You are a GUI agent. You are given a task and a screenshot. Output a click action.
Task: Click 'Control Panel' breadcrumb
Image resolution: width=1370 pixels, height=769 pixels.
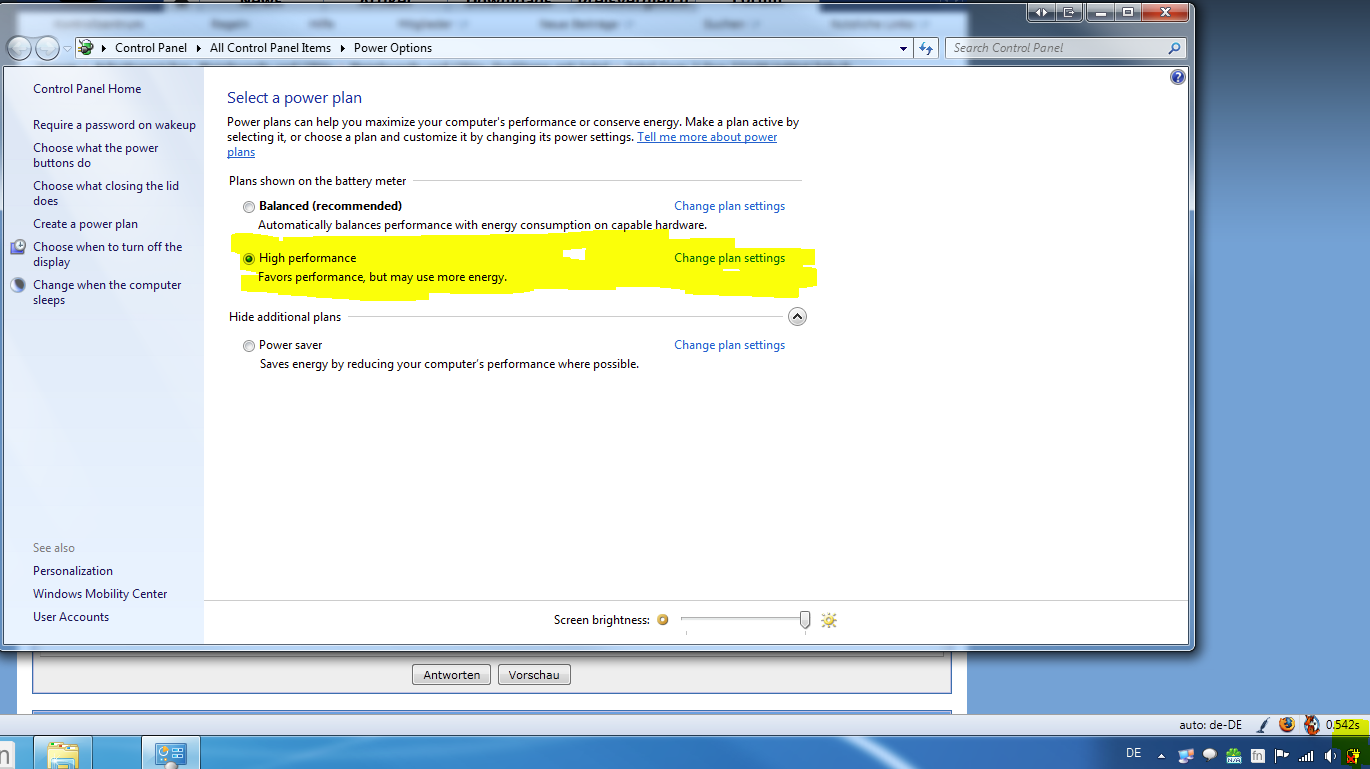151,48
